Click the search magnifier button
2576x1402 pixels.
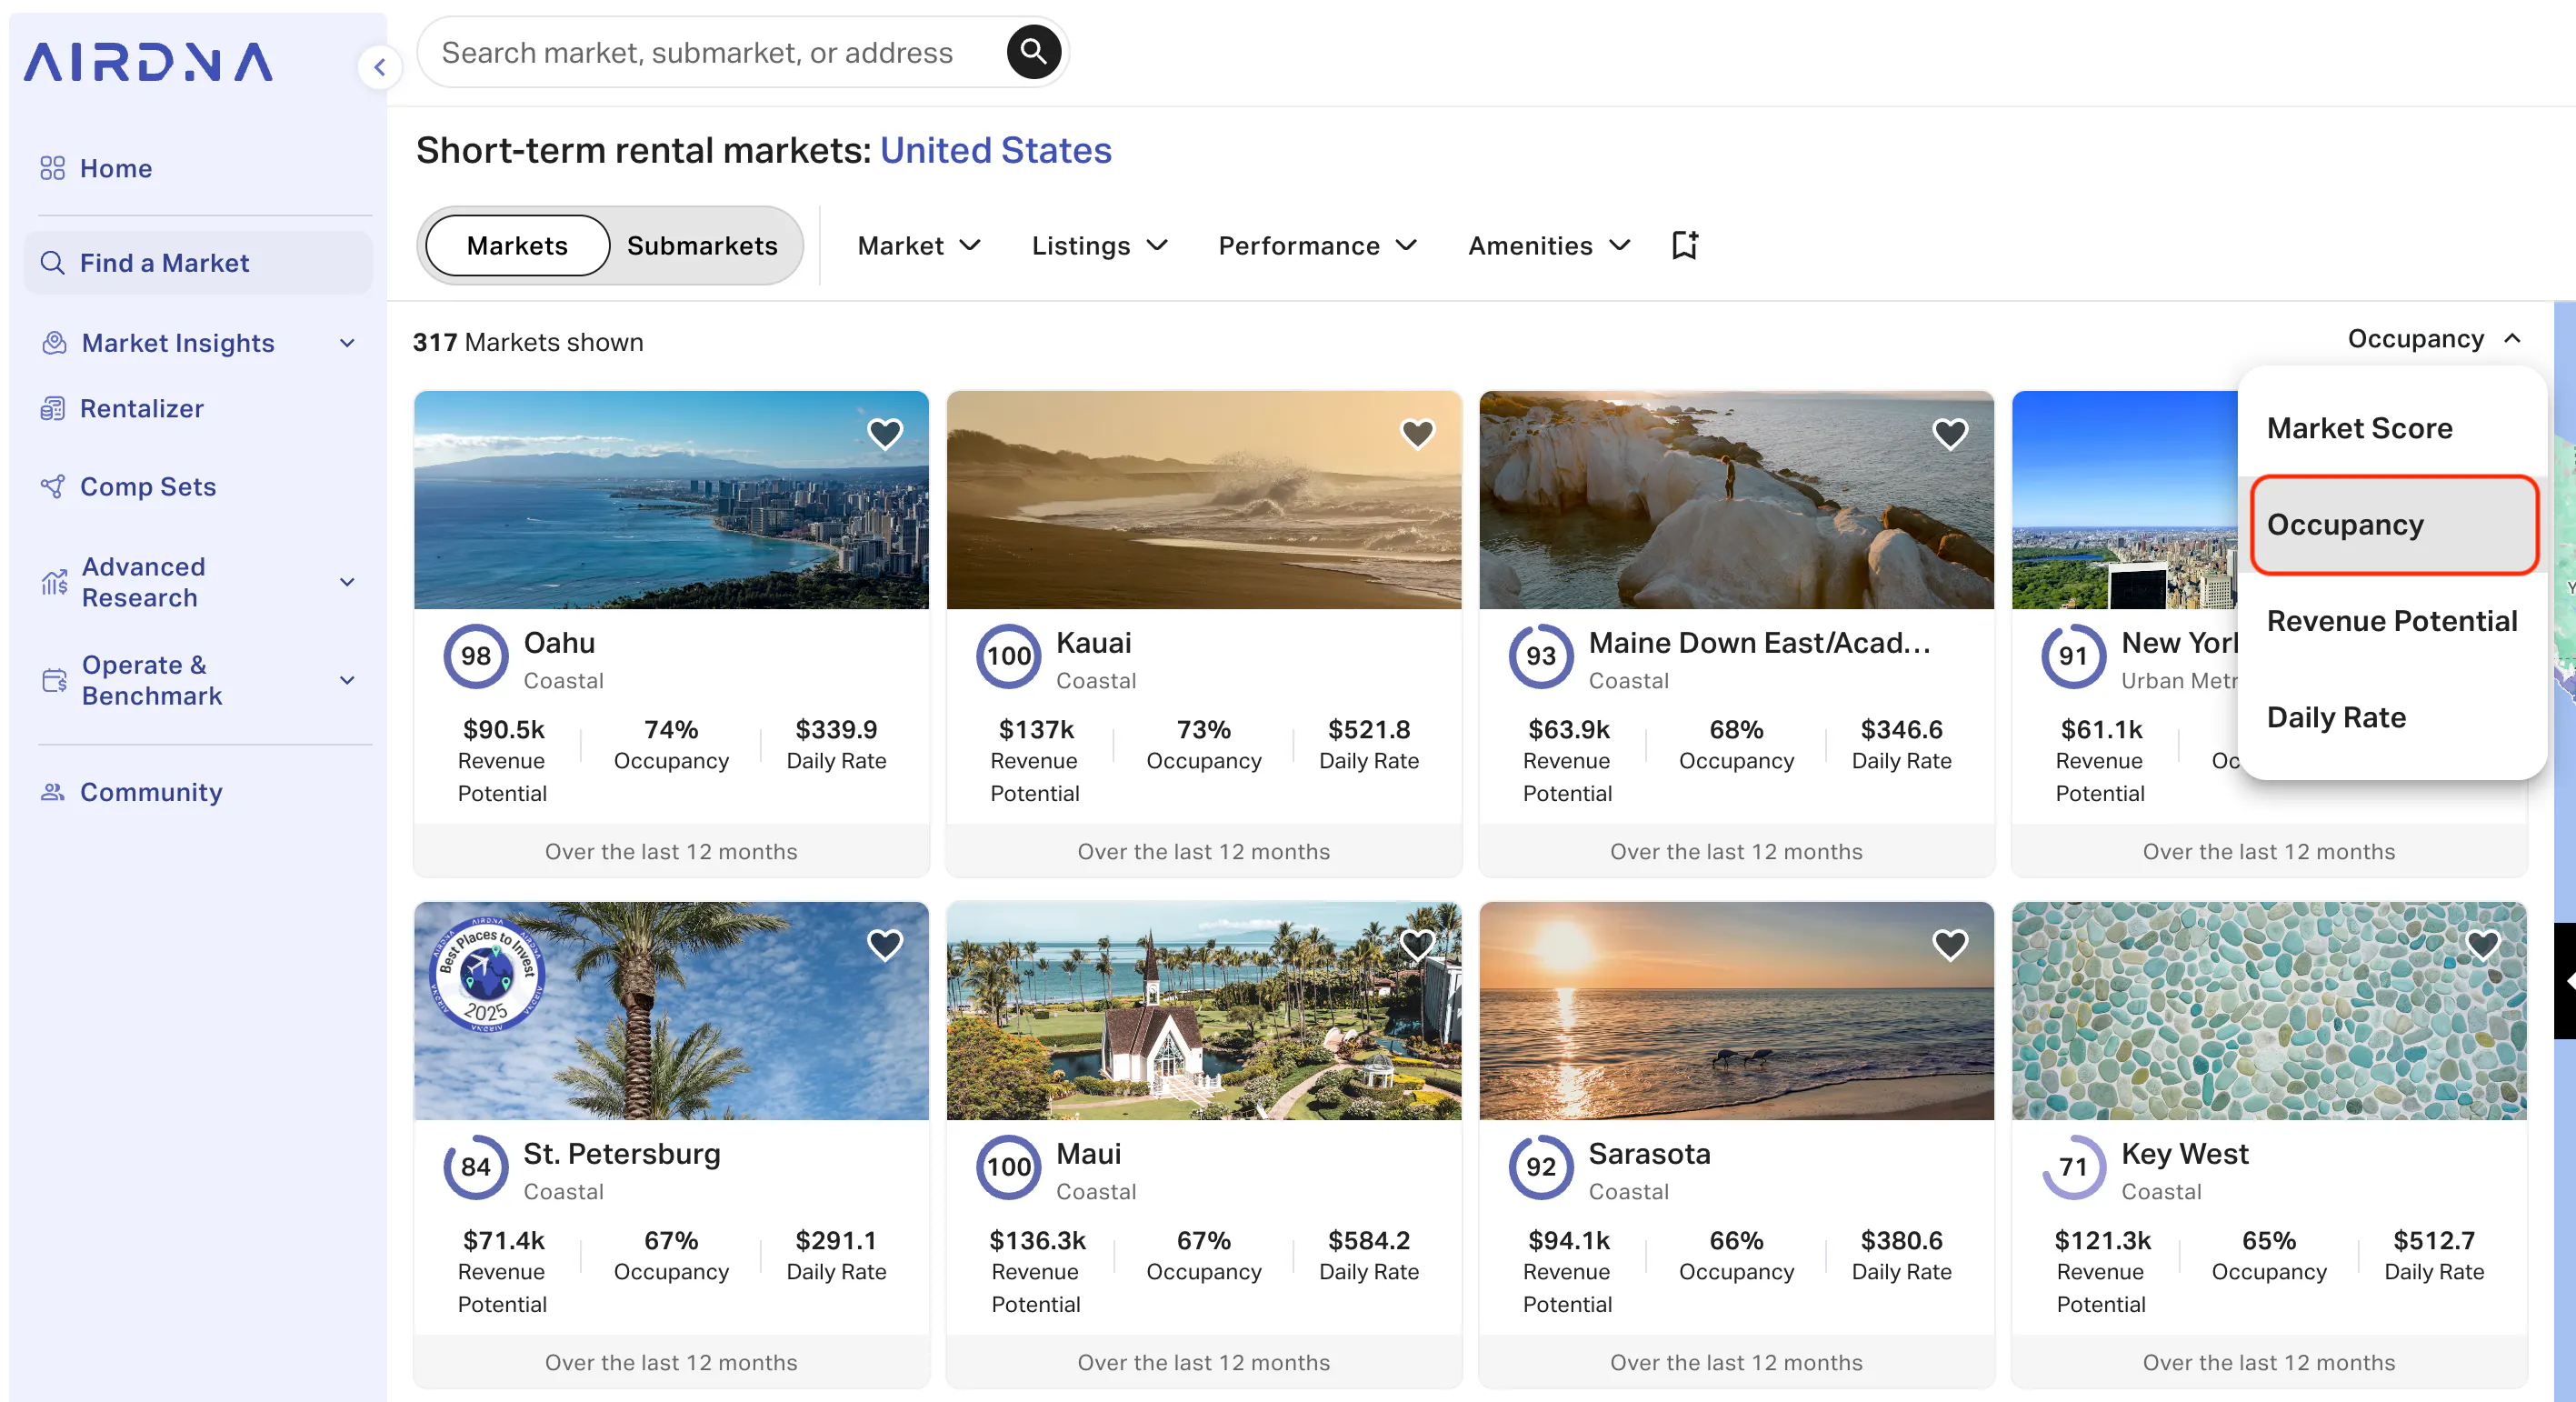[1033, 52]
